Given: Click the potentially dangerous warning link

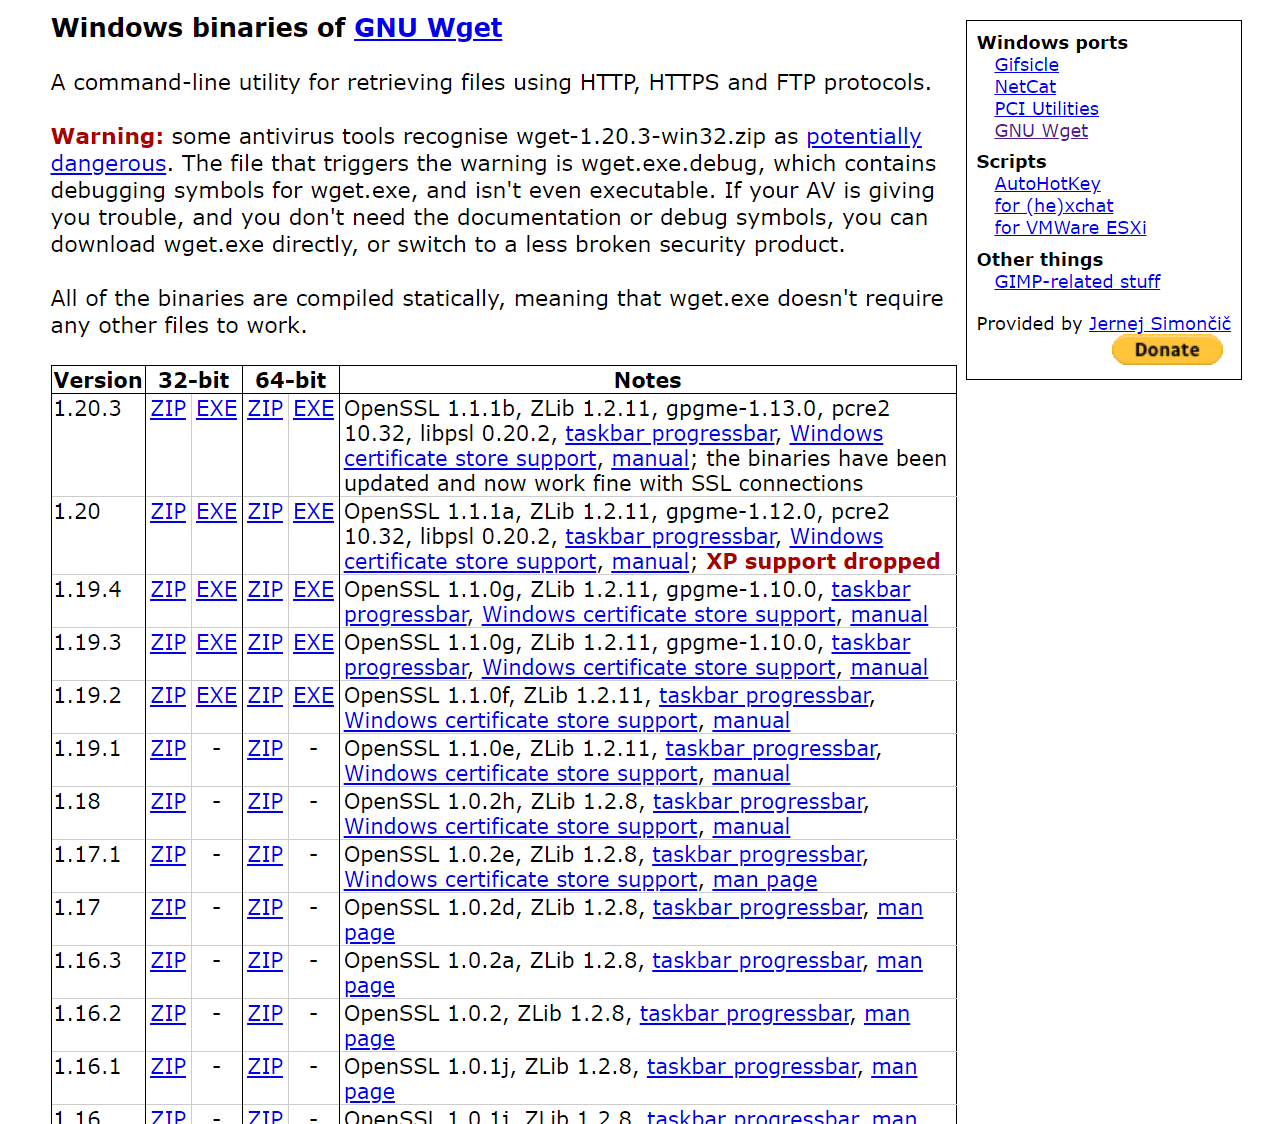Looking at the screenshot, I should (x=863, y=136).
